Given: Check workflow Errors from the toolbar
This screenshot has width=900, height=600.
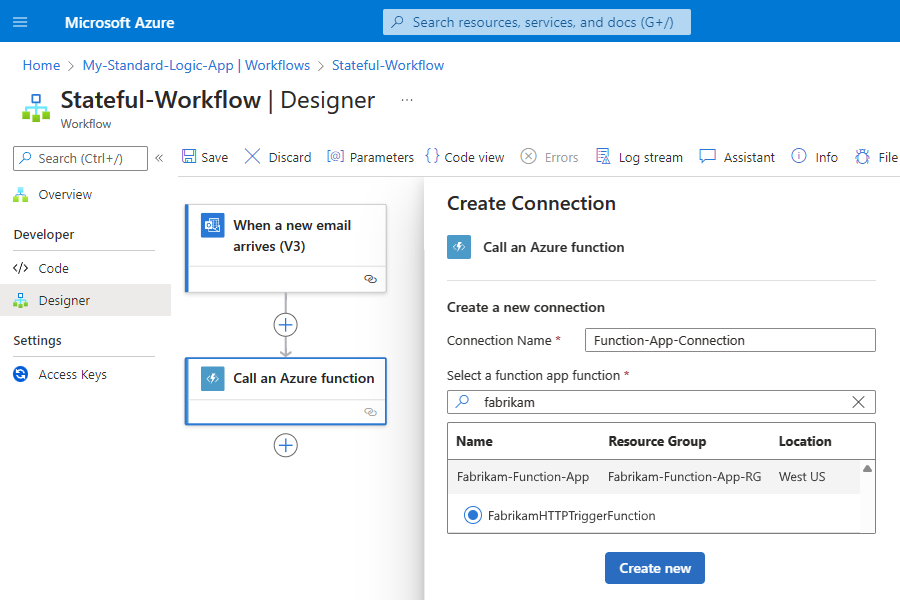Looking at the screenshot, I should point(549,157).
